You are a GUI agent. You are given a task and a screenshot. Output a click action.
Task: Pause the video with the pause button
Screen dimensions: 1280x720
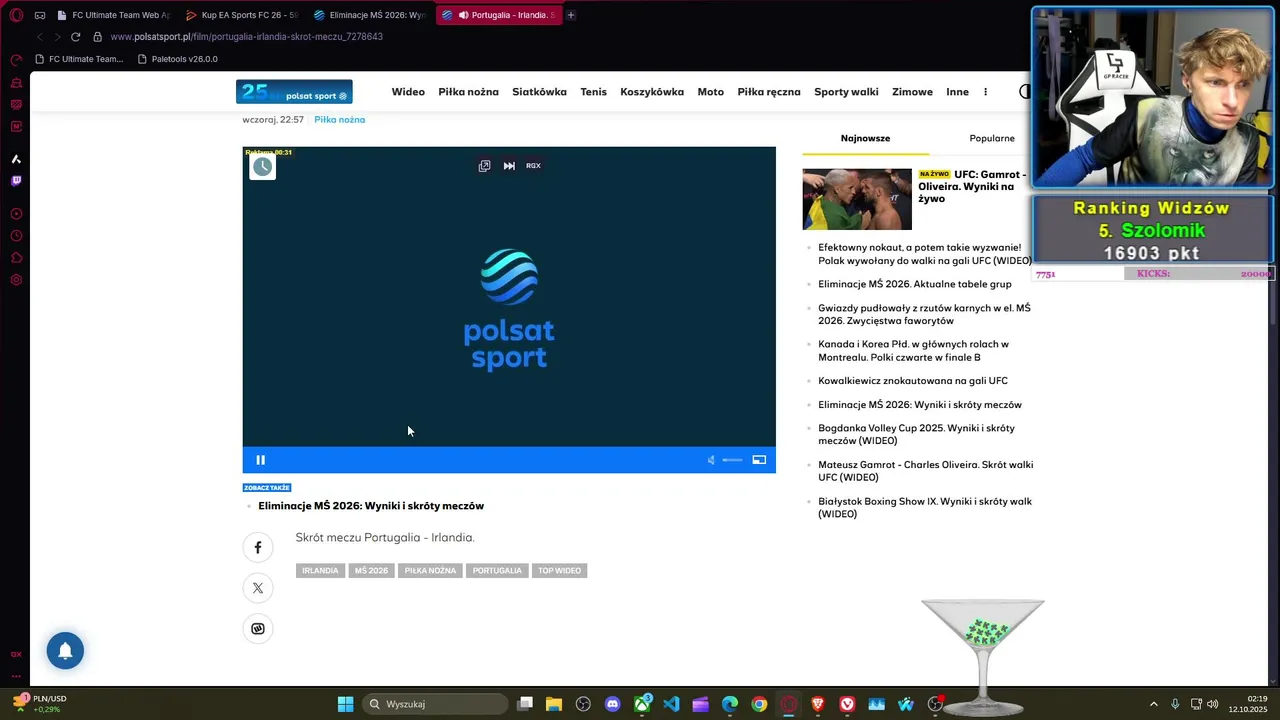click(x=261, y=460)
